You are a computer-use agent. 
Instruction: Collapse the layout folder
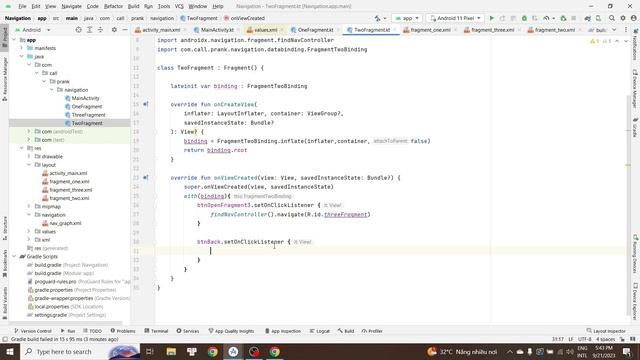[x=29, y=165]
